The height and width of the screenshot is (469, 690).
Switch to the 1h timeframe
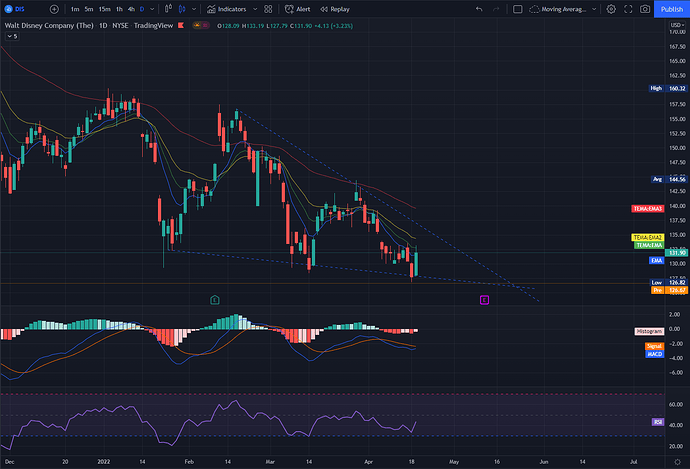click(x=119, y=9)
